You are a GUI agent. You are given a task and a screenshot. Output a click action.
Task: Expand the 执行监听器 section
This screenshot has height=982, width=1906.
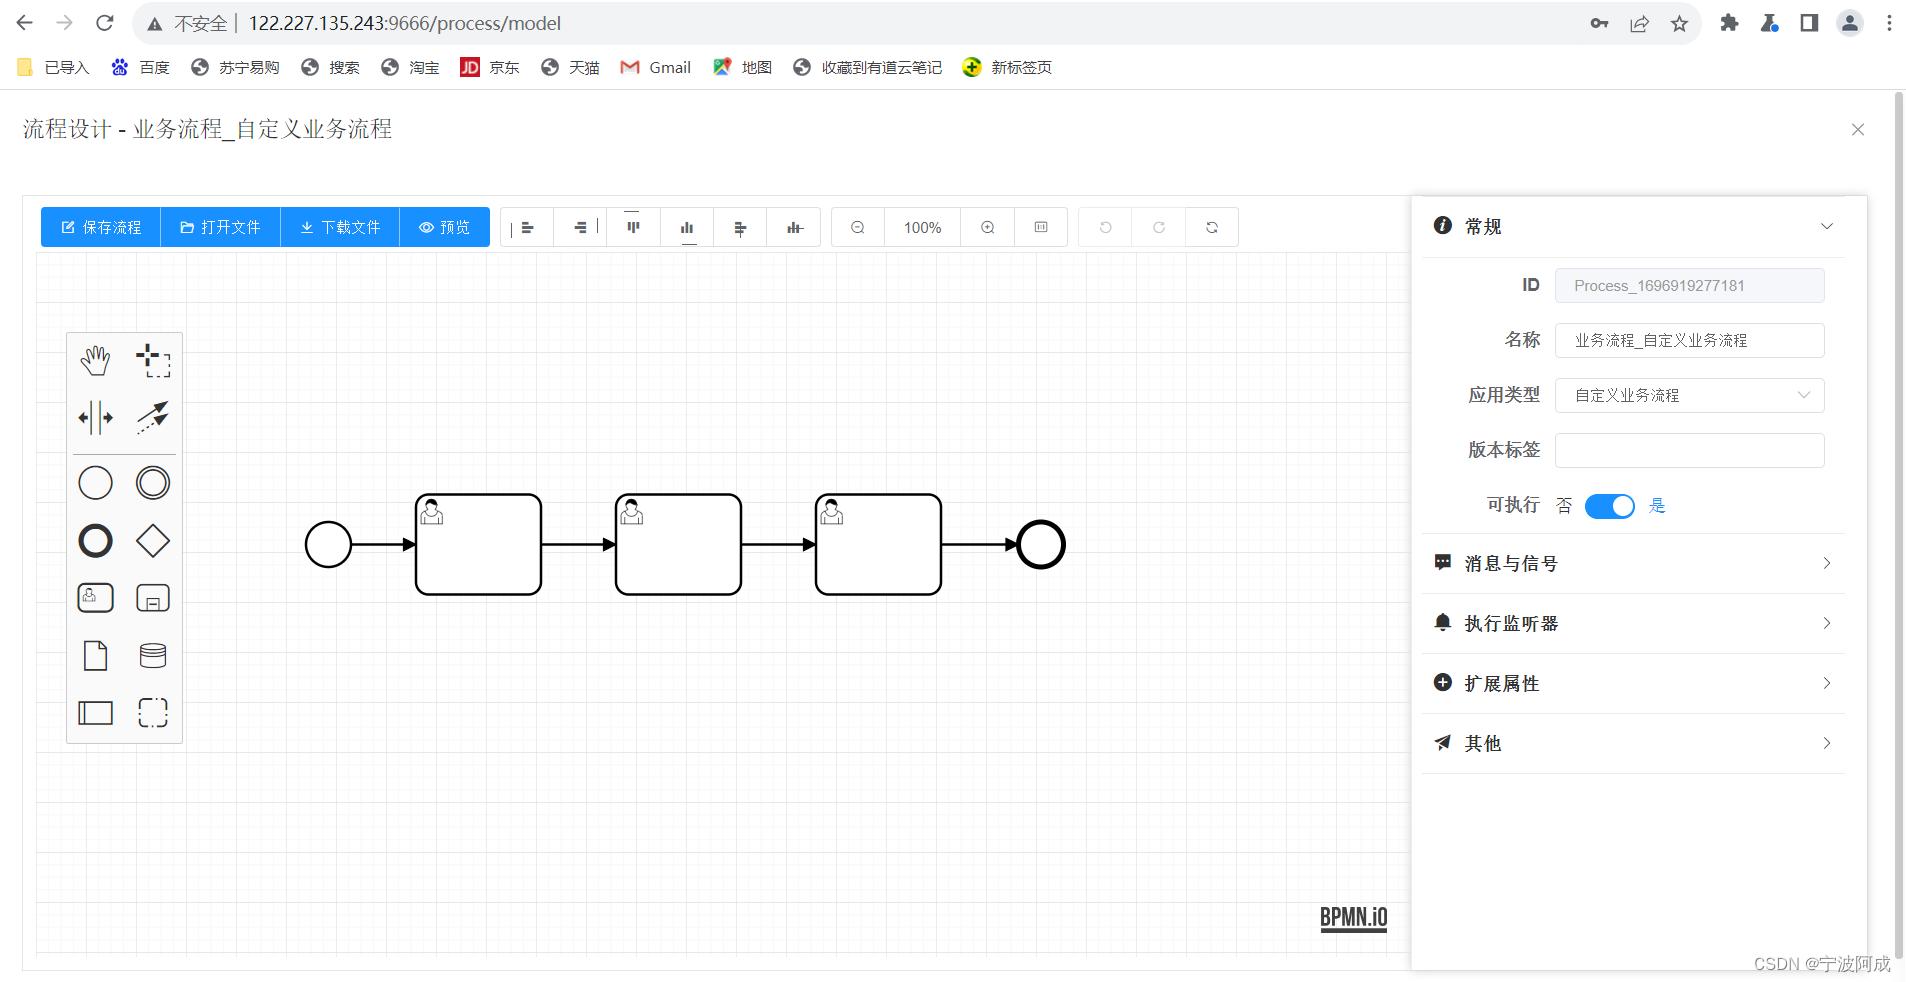1633,624
